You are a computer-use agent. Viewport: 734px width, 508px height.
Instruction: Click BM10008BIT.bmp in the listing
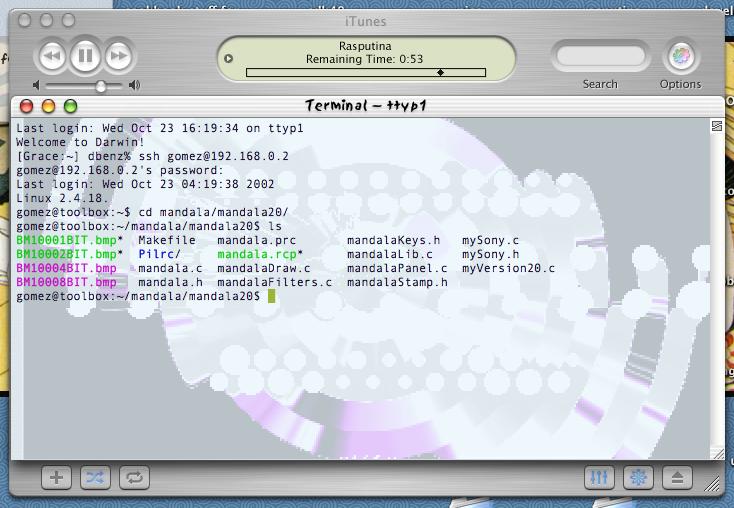pyautogui.click(x=66, y=282)
